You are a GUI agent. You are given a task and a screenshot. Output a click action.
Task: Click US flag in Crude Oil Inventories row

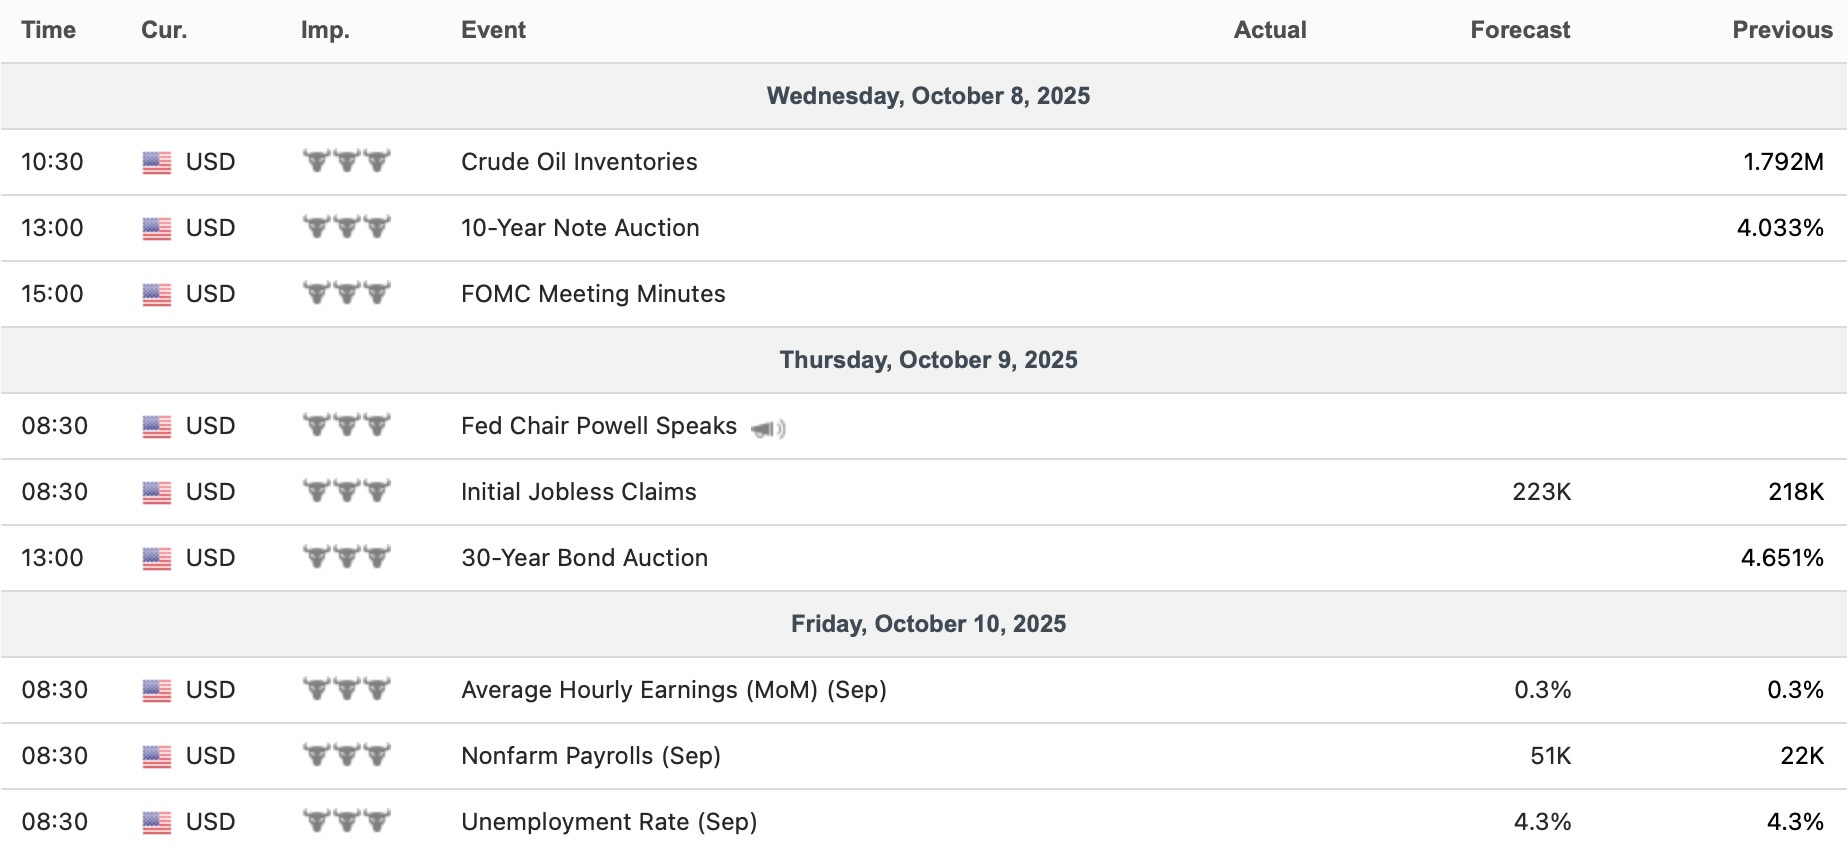157,162
